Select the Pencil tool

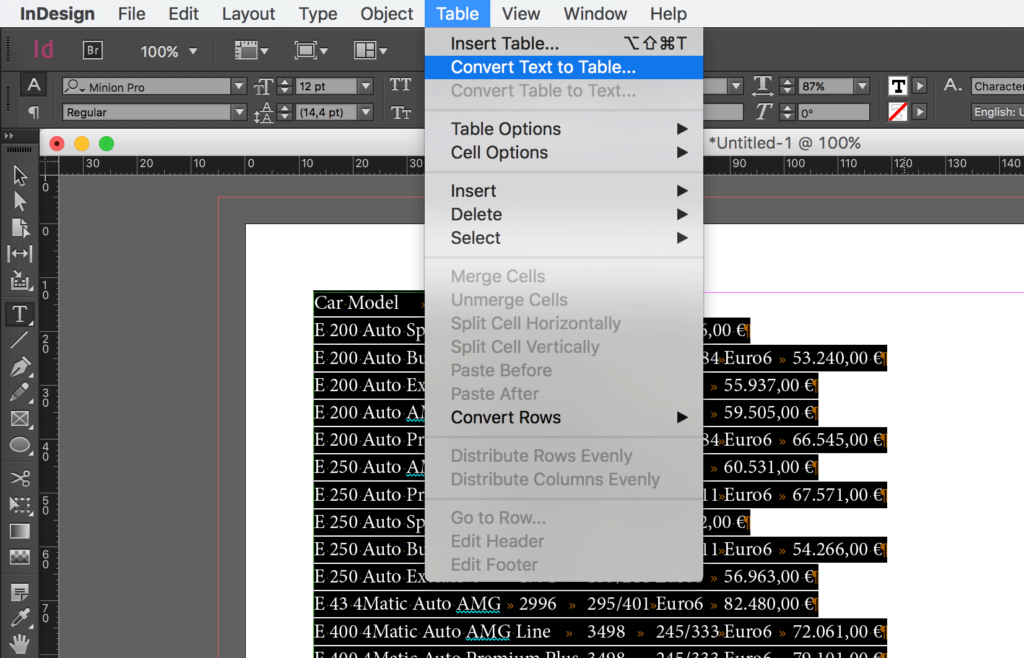(20, 392)
